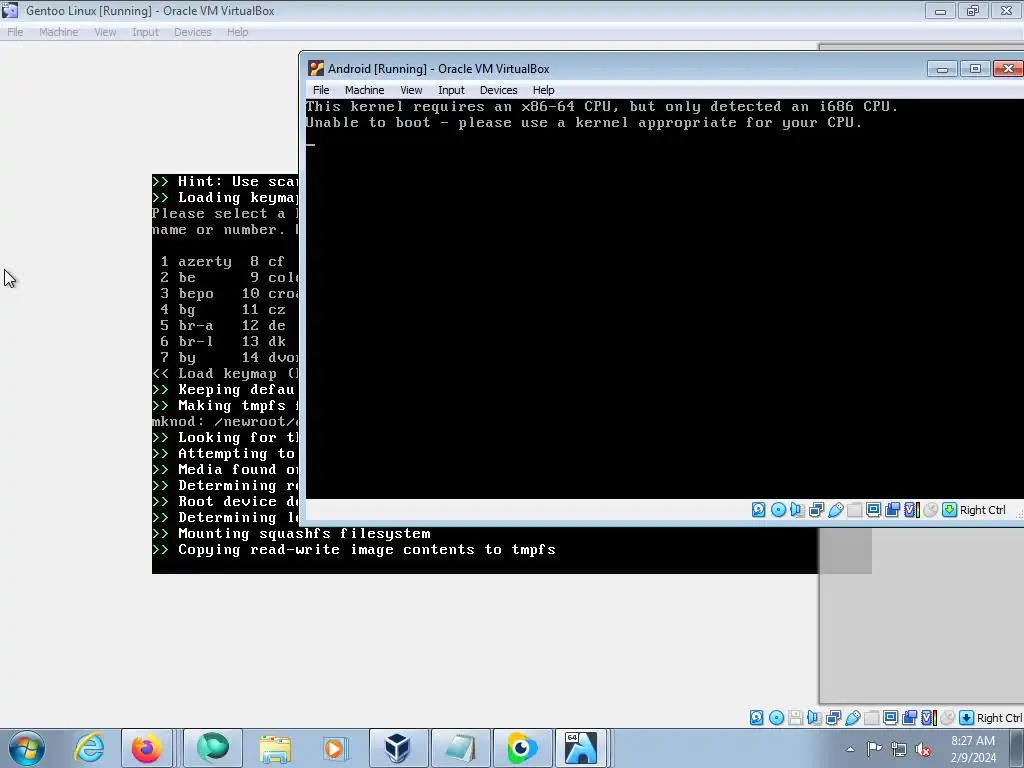
Task: Click mouse integration indicator in Android status bar
Action: 931,510
